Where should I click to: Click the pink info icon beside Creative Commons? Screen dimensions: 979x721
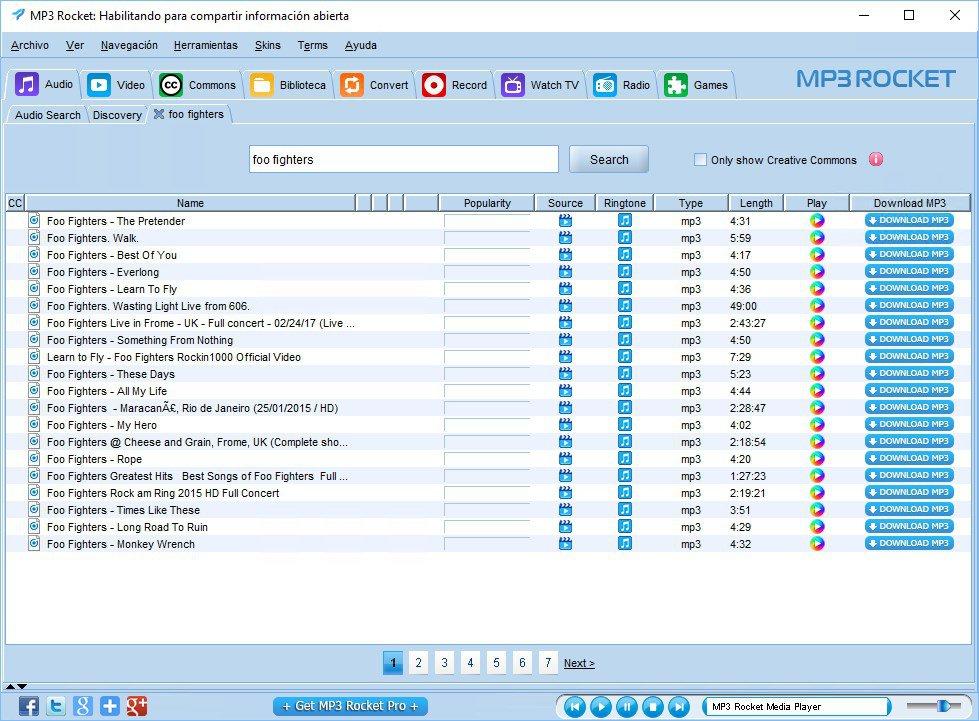876,160
